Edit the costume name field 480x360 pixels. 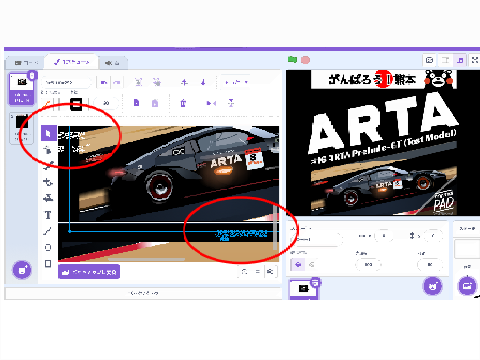(x=66, y=82)
